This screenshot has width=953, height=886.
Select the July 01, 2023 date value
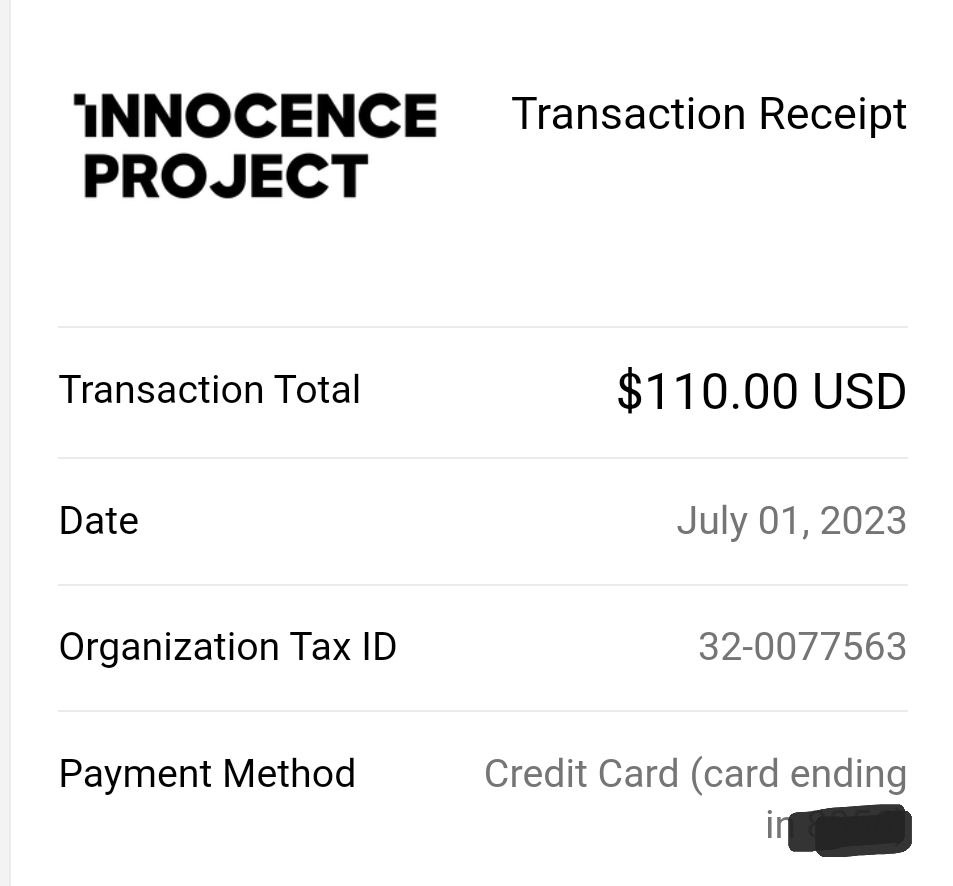[792, 521]
